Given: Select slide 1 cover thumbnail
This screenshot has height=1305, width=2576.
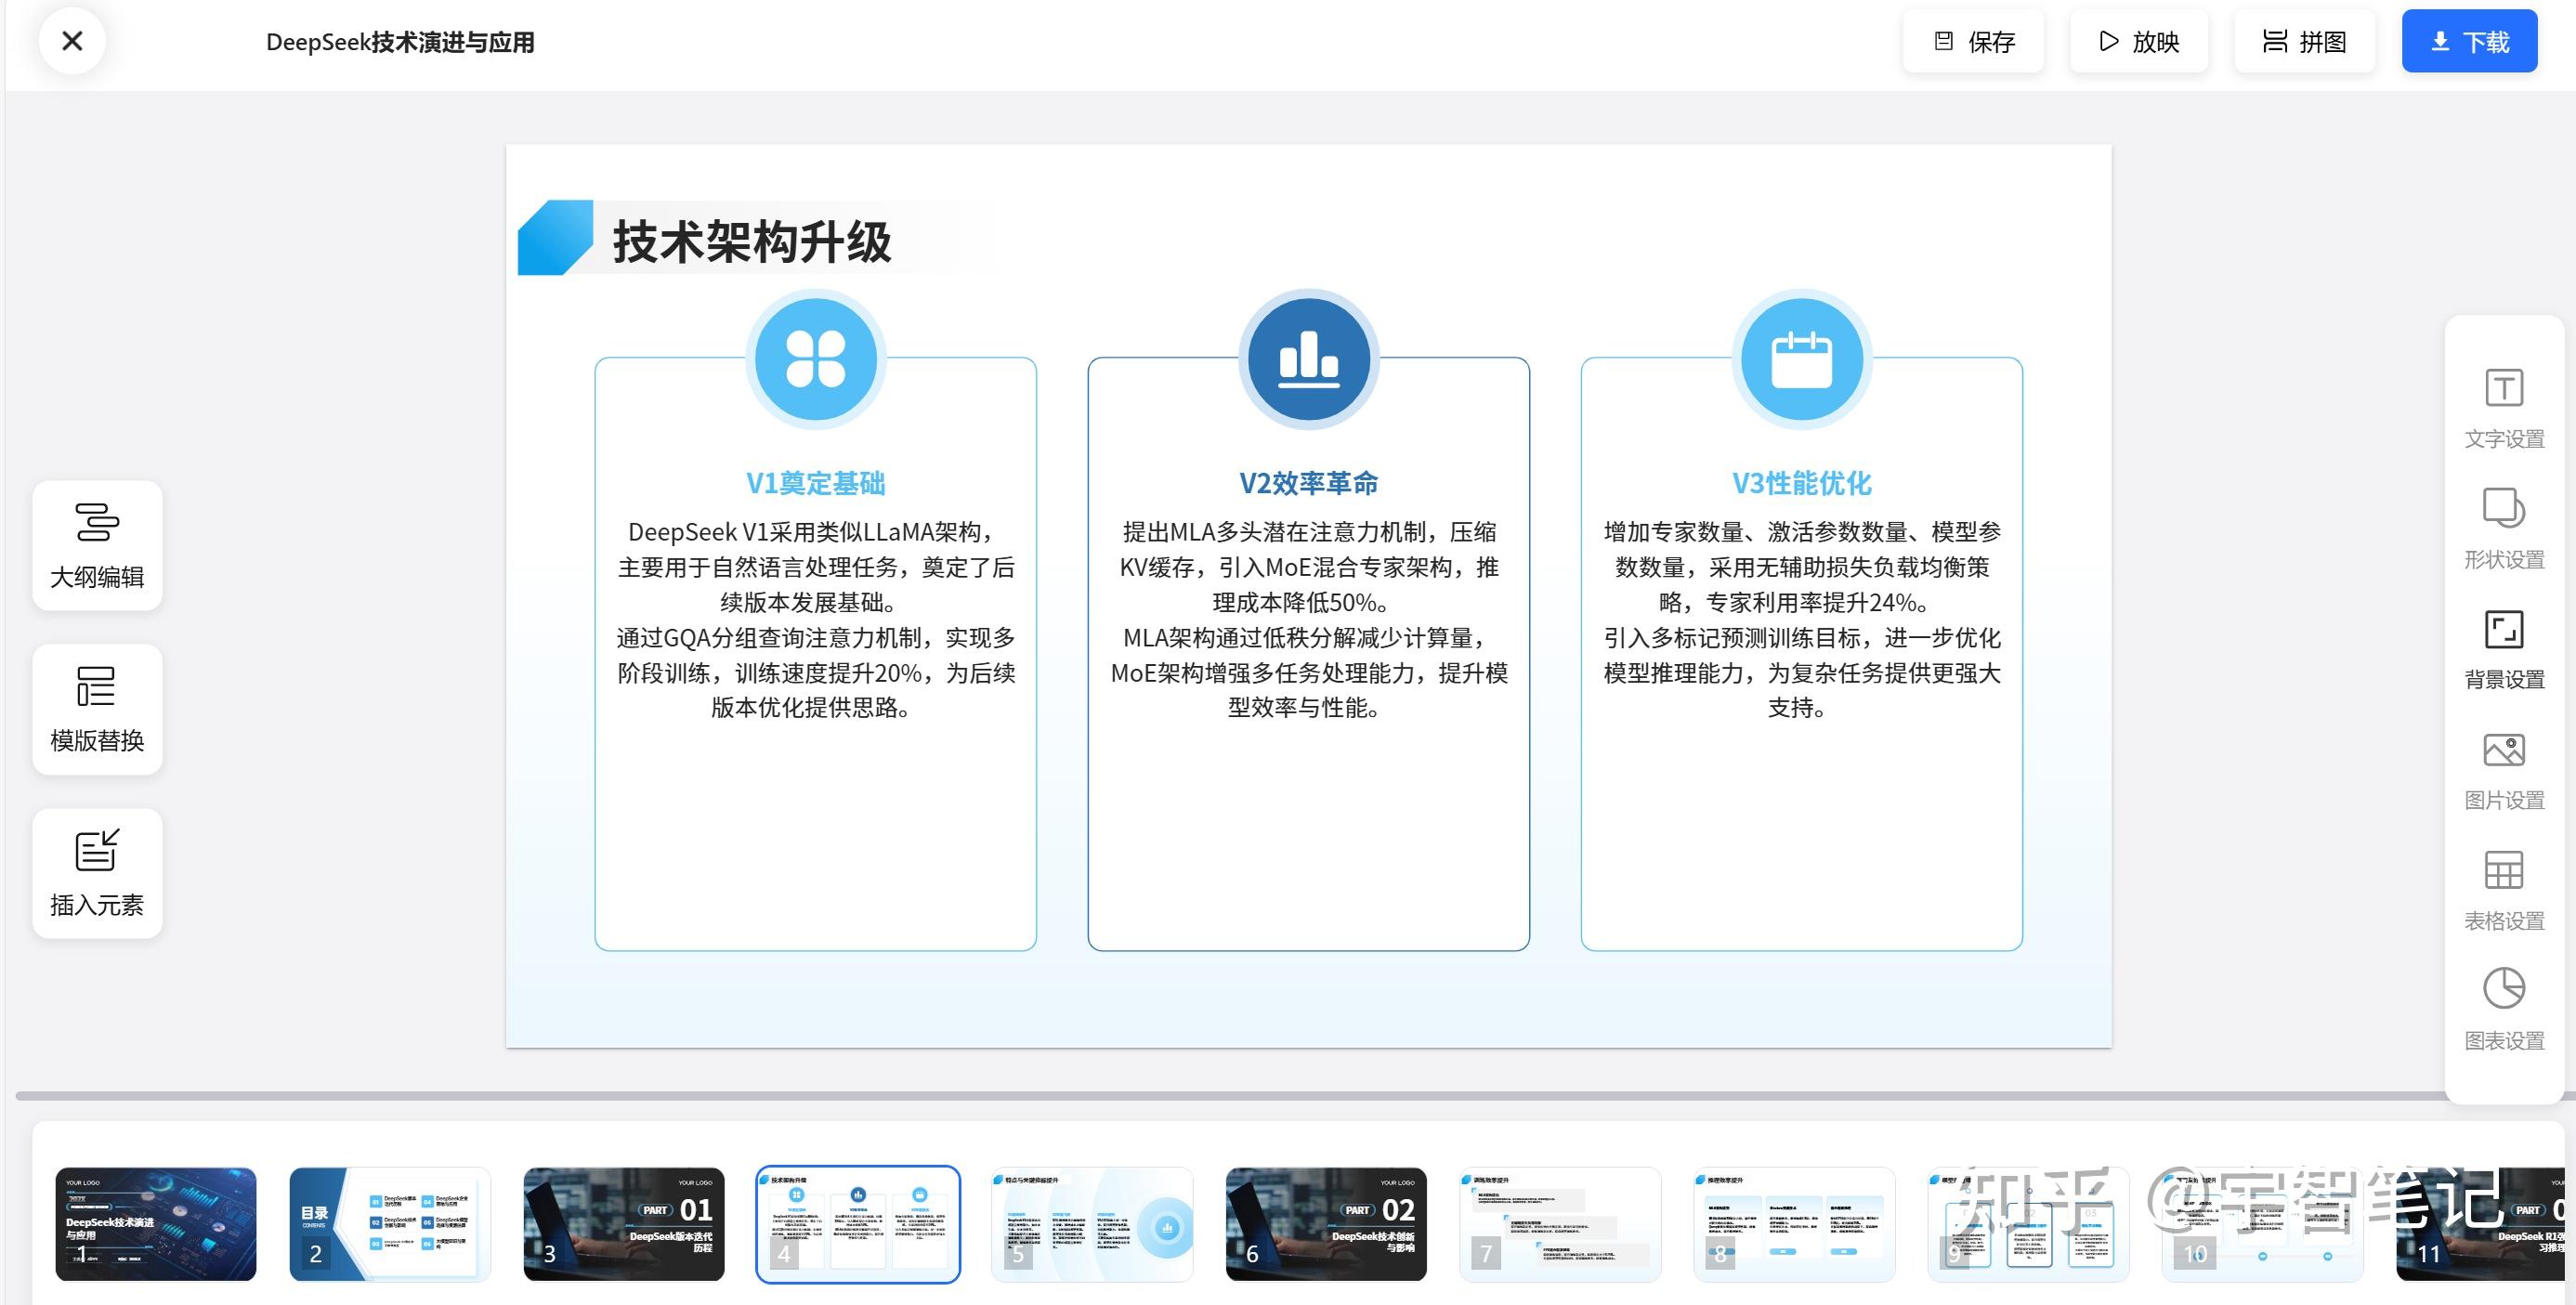Looking at the screenshot, I should tap(157, 1224).
